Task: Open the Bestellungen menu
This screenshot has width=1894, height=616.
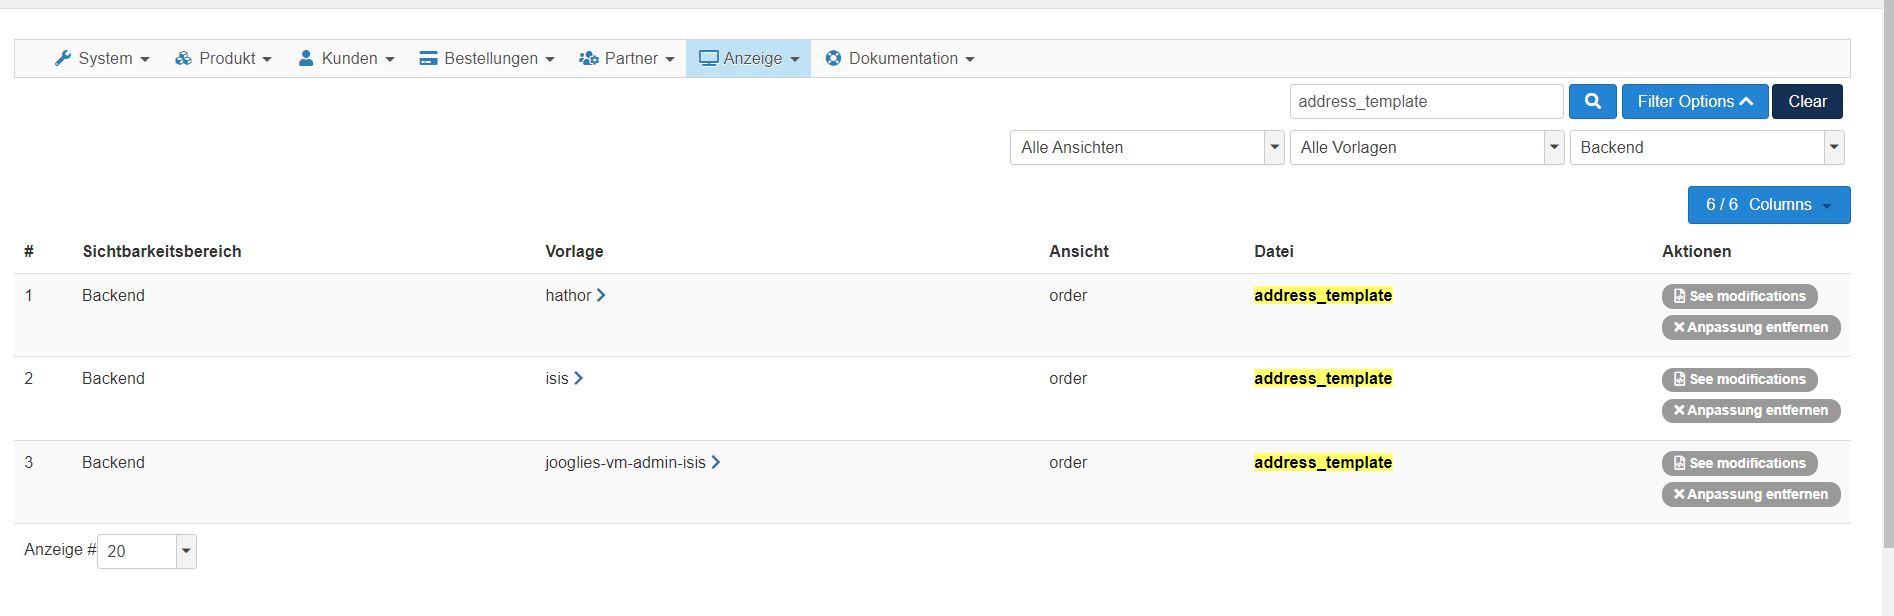Action: (487, 59)
